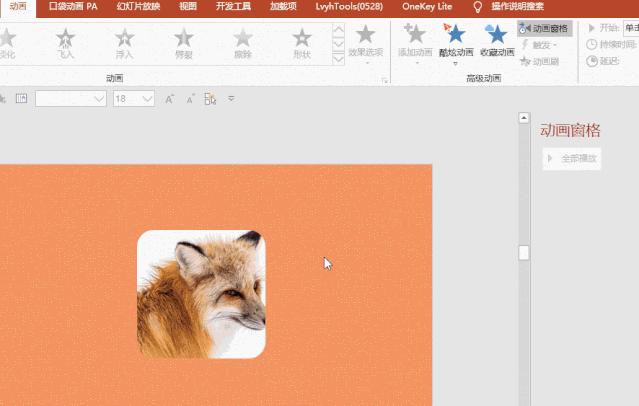
Task: Select the 浮入 (Float In) animation effect
Action: pyautogui.click(x=125, y=43)
